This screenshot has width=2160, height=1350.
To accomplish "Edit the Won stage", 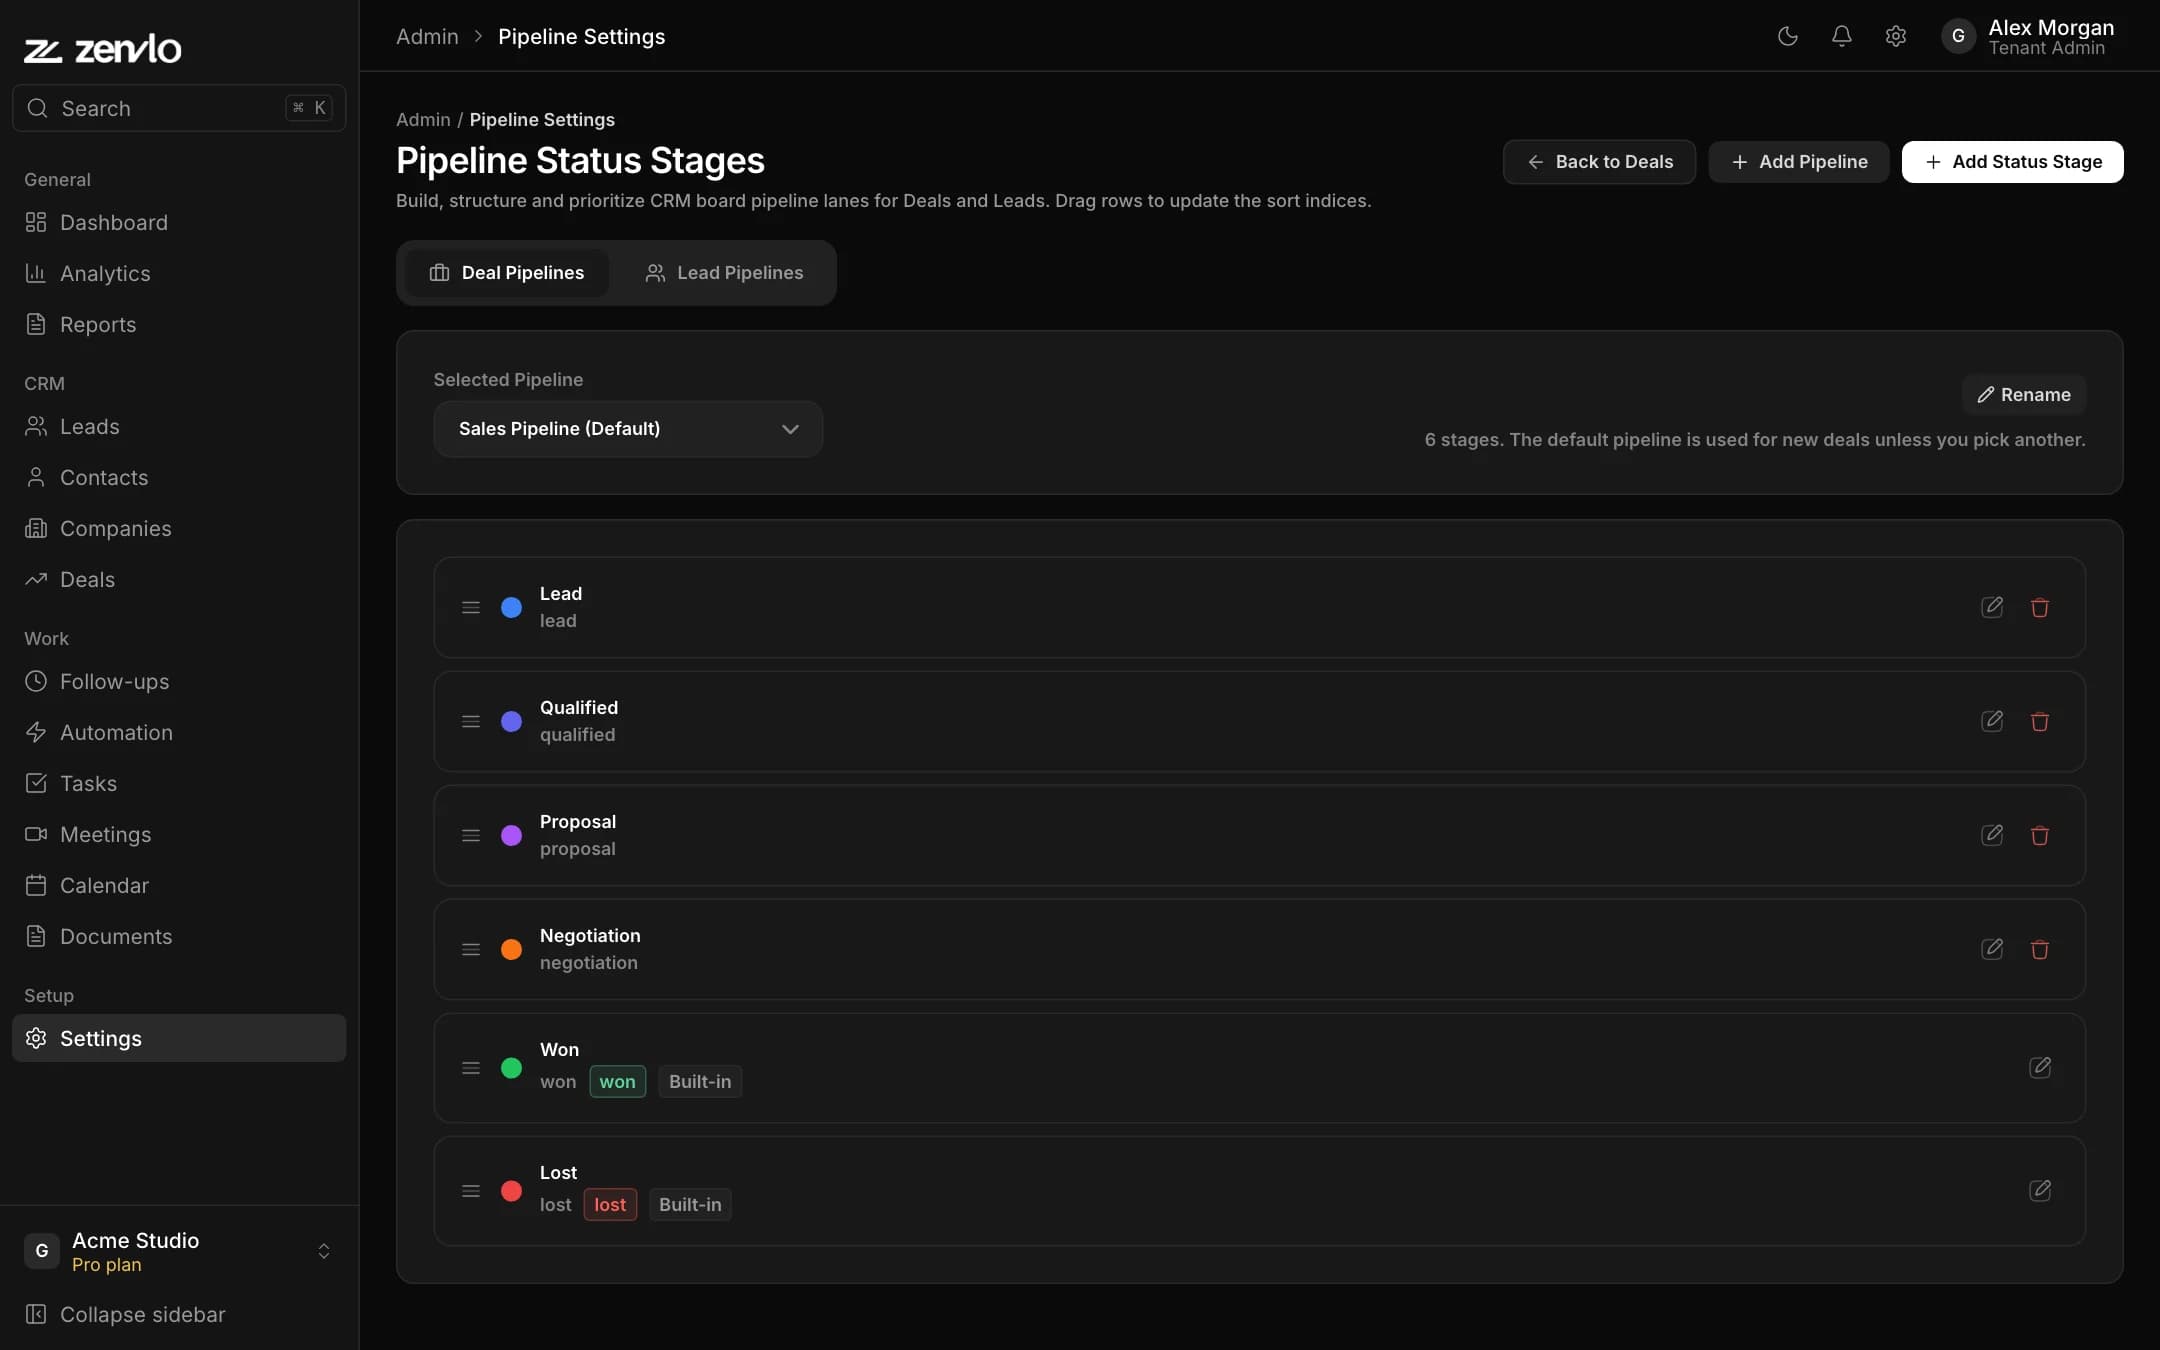I will pyautogui.click(x=2040, y=1067).
